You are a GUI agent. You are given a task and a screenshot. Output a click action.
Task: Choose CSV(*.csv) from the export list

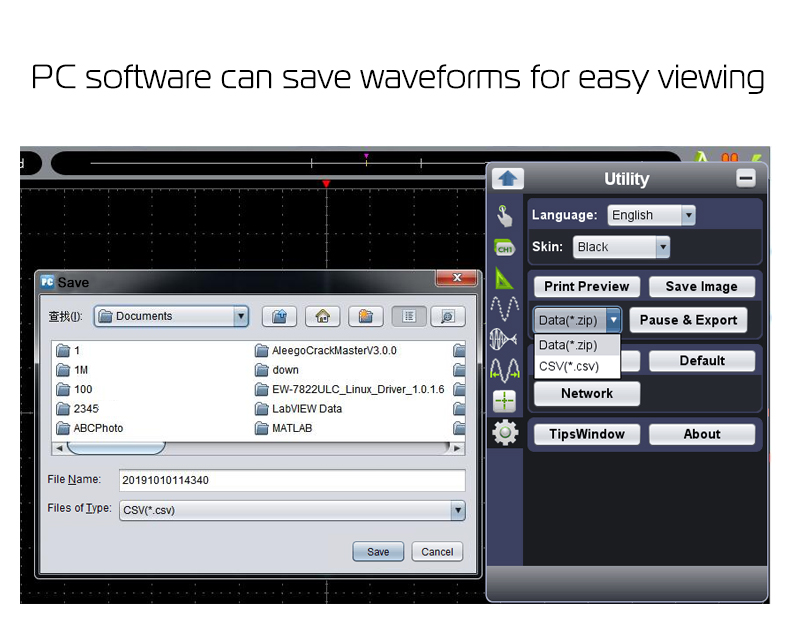coord(569,366)
